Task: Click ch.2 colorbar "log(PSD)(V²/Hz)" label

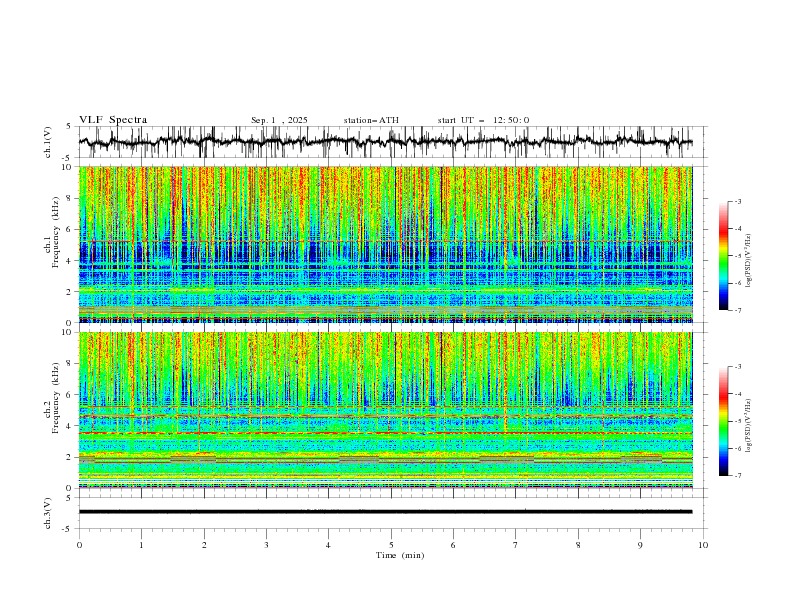Action: 749,425
